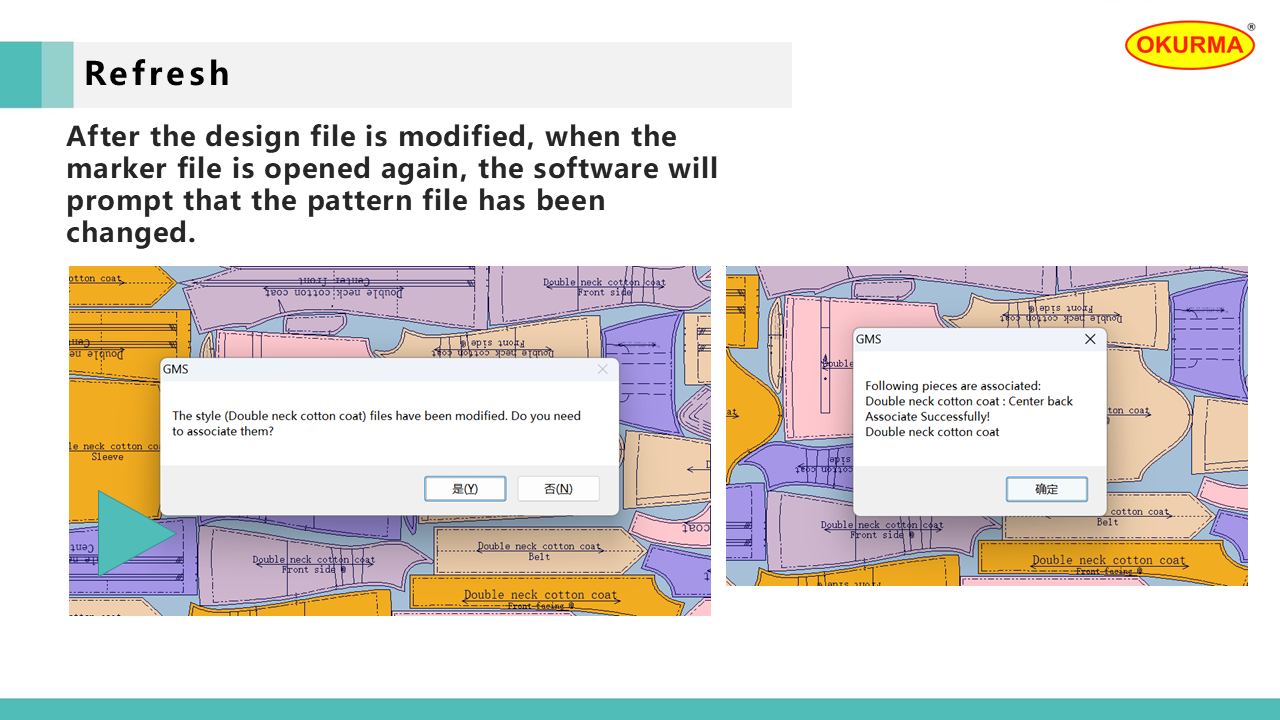Click the green play arrow icon
1280x720 pixels.
click(132, 533)
